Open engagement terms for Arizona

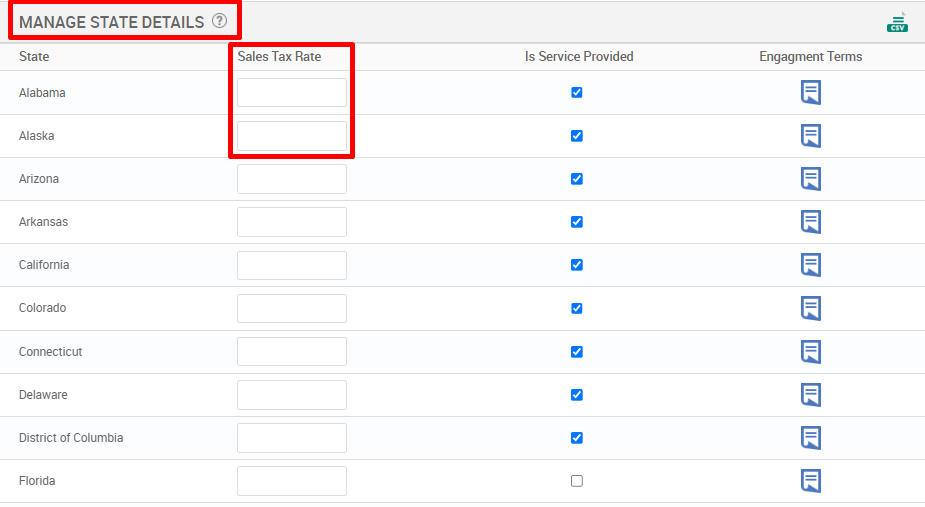tap(811, 179)
